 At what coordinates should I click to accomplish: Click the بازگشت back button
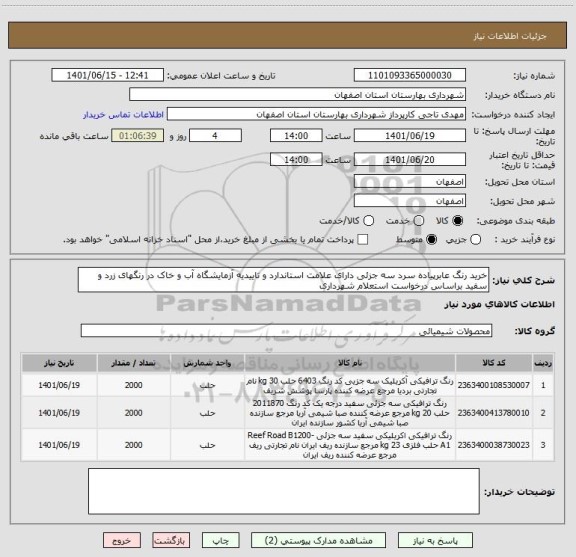171,540
